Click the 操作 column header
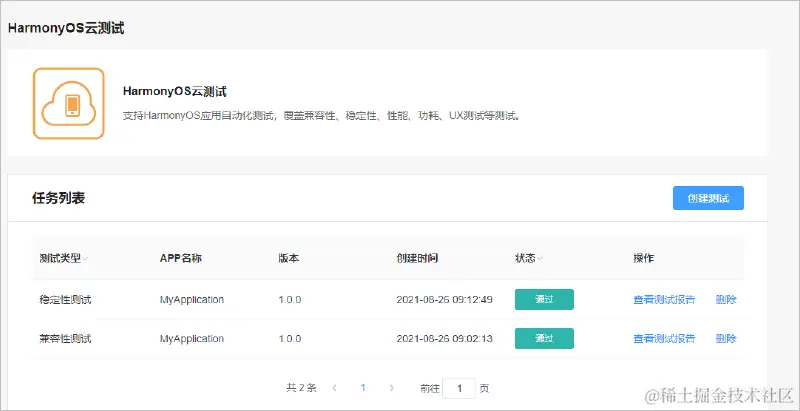 643,258
